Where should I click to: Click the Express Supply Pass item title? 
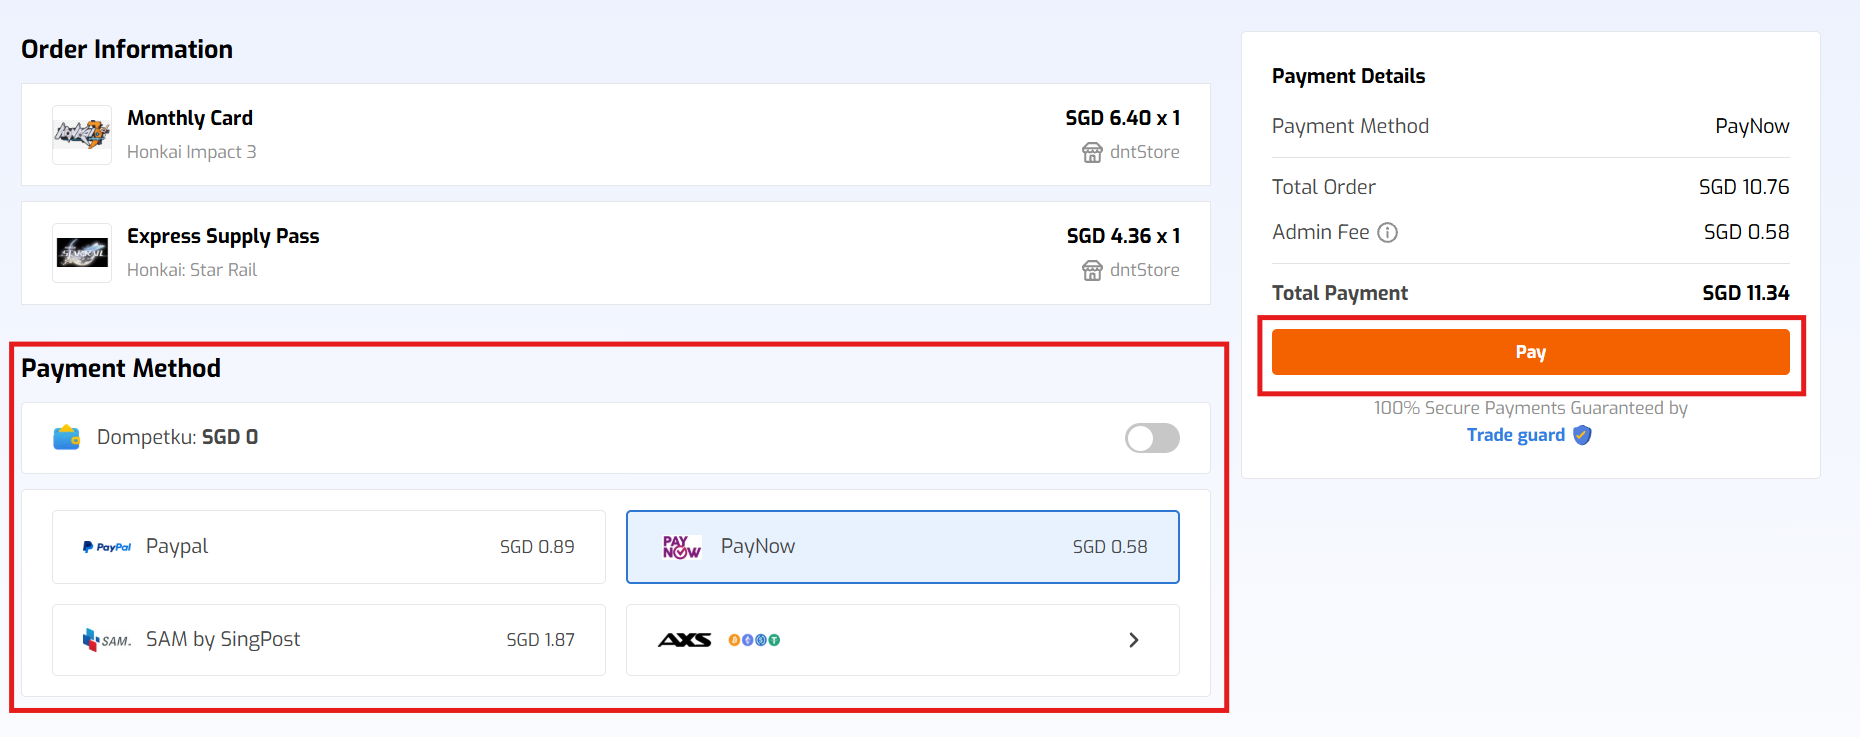(x=223, y=236)
